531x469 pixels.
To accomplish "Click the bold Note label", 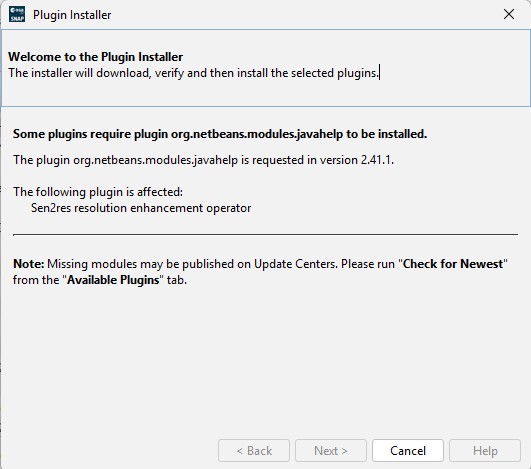I will [28, 264].
